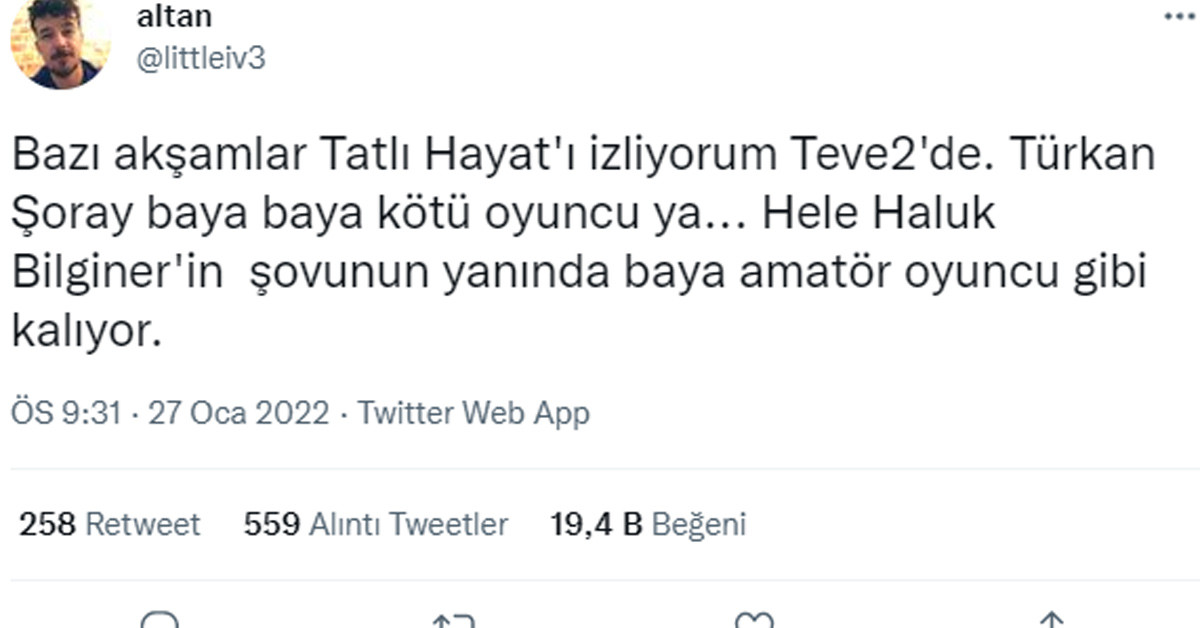Image resolution: width=1200 pixels, height=628 pixels.
Task: Open the Twitter Web App source link
Action: 473,413
